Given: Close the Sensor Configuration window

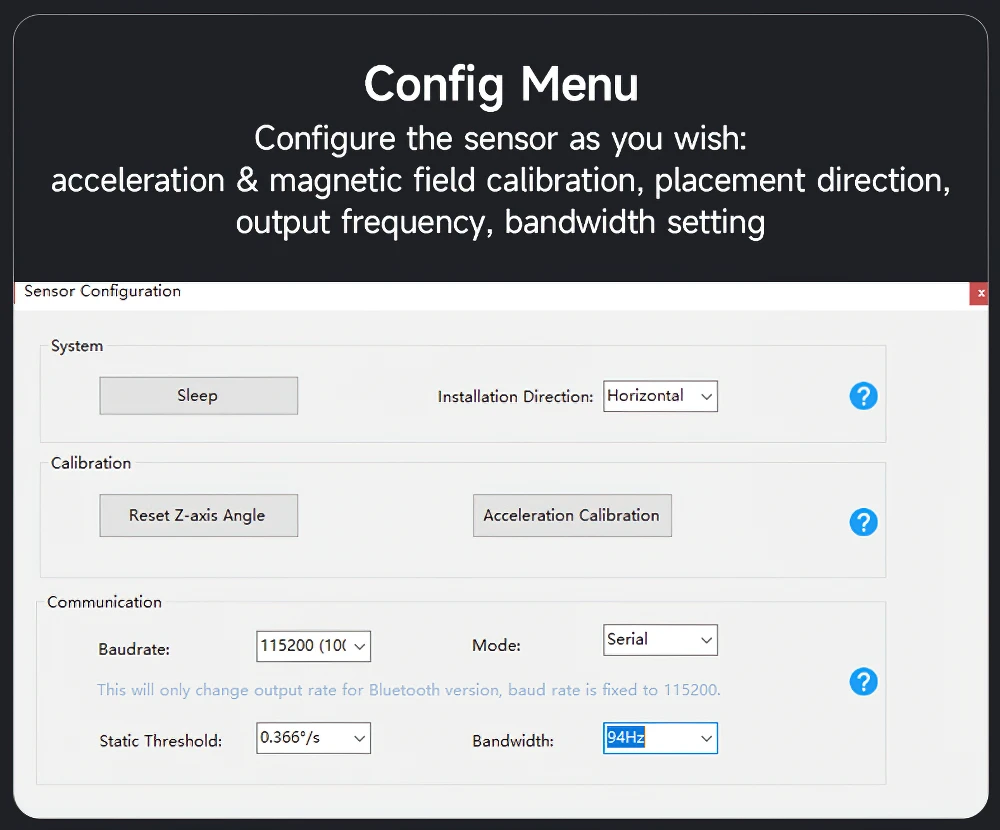Looking at the screenshot, I should (x=980, y=293).
